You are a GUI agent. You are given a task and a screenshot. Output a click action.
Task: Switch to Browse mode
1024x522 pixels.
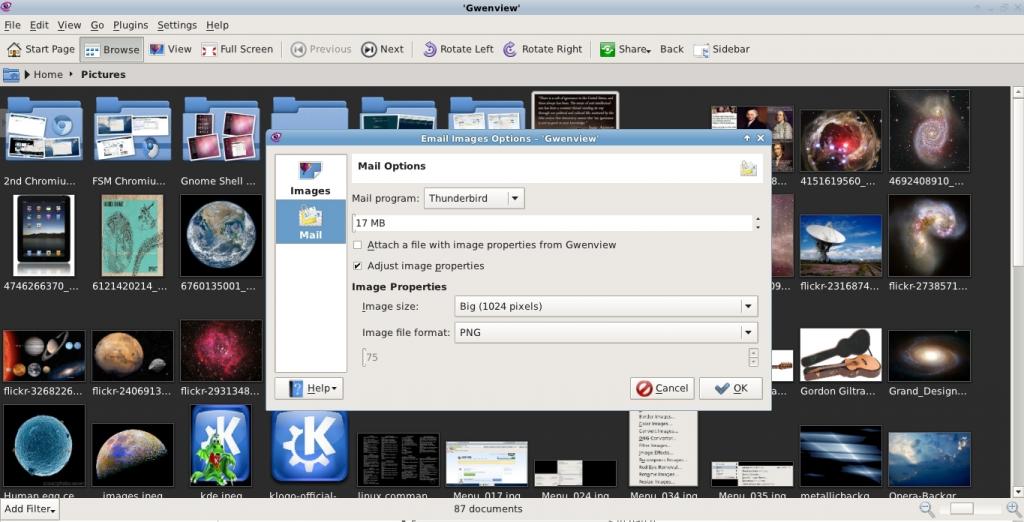(112, 49)
